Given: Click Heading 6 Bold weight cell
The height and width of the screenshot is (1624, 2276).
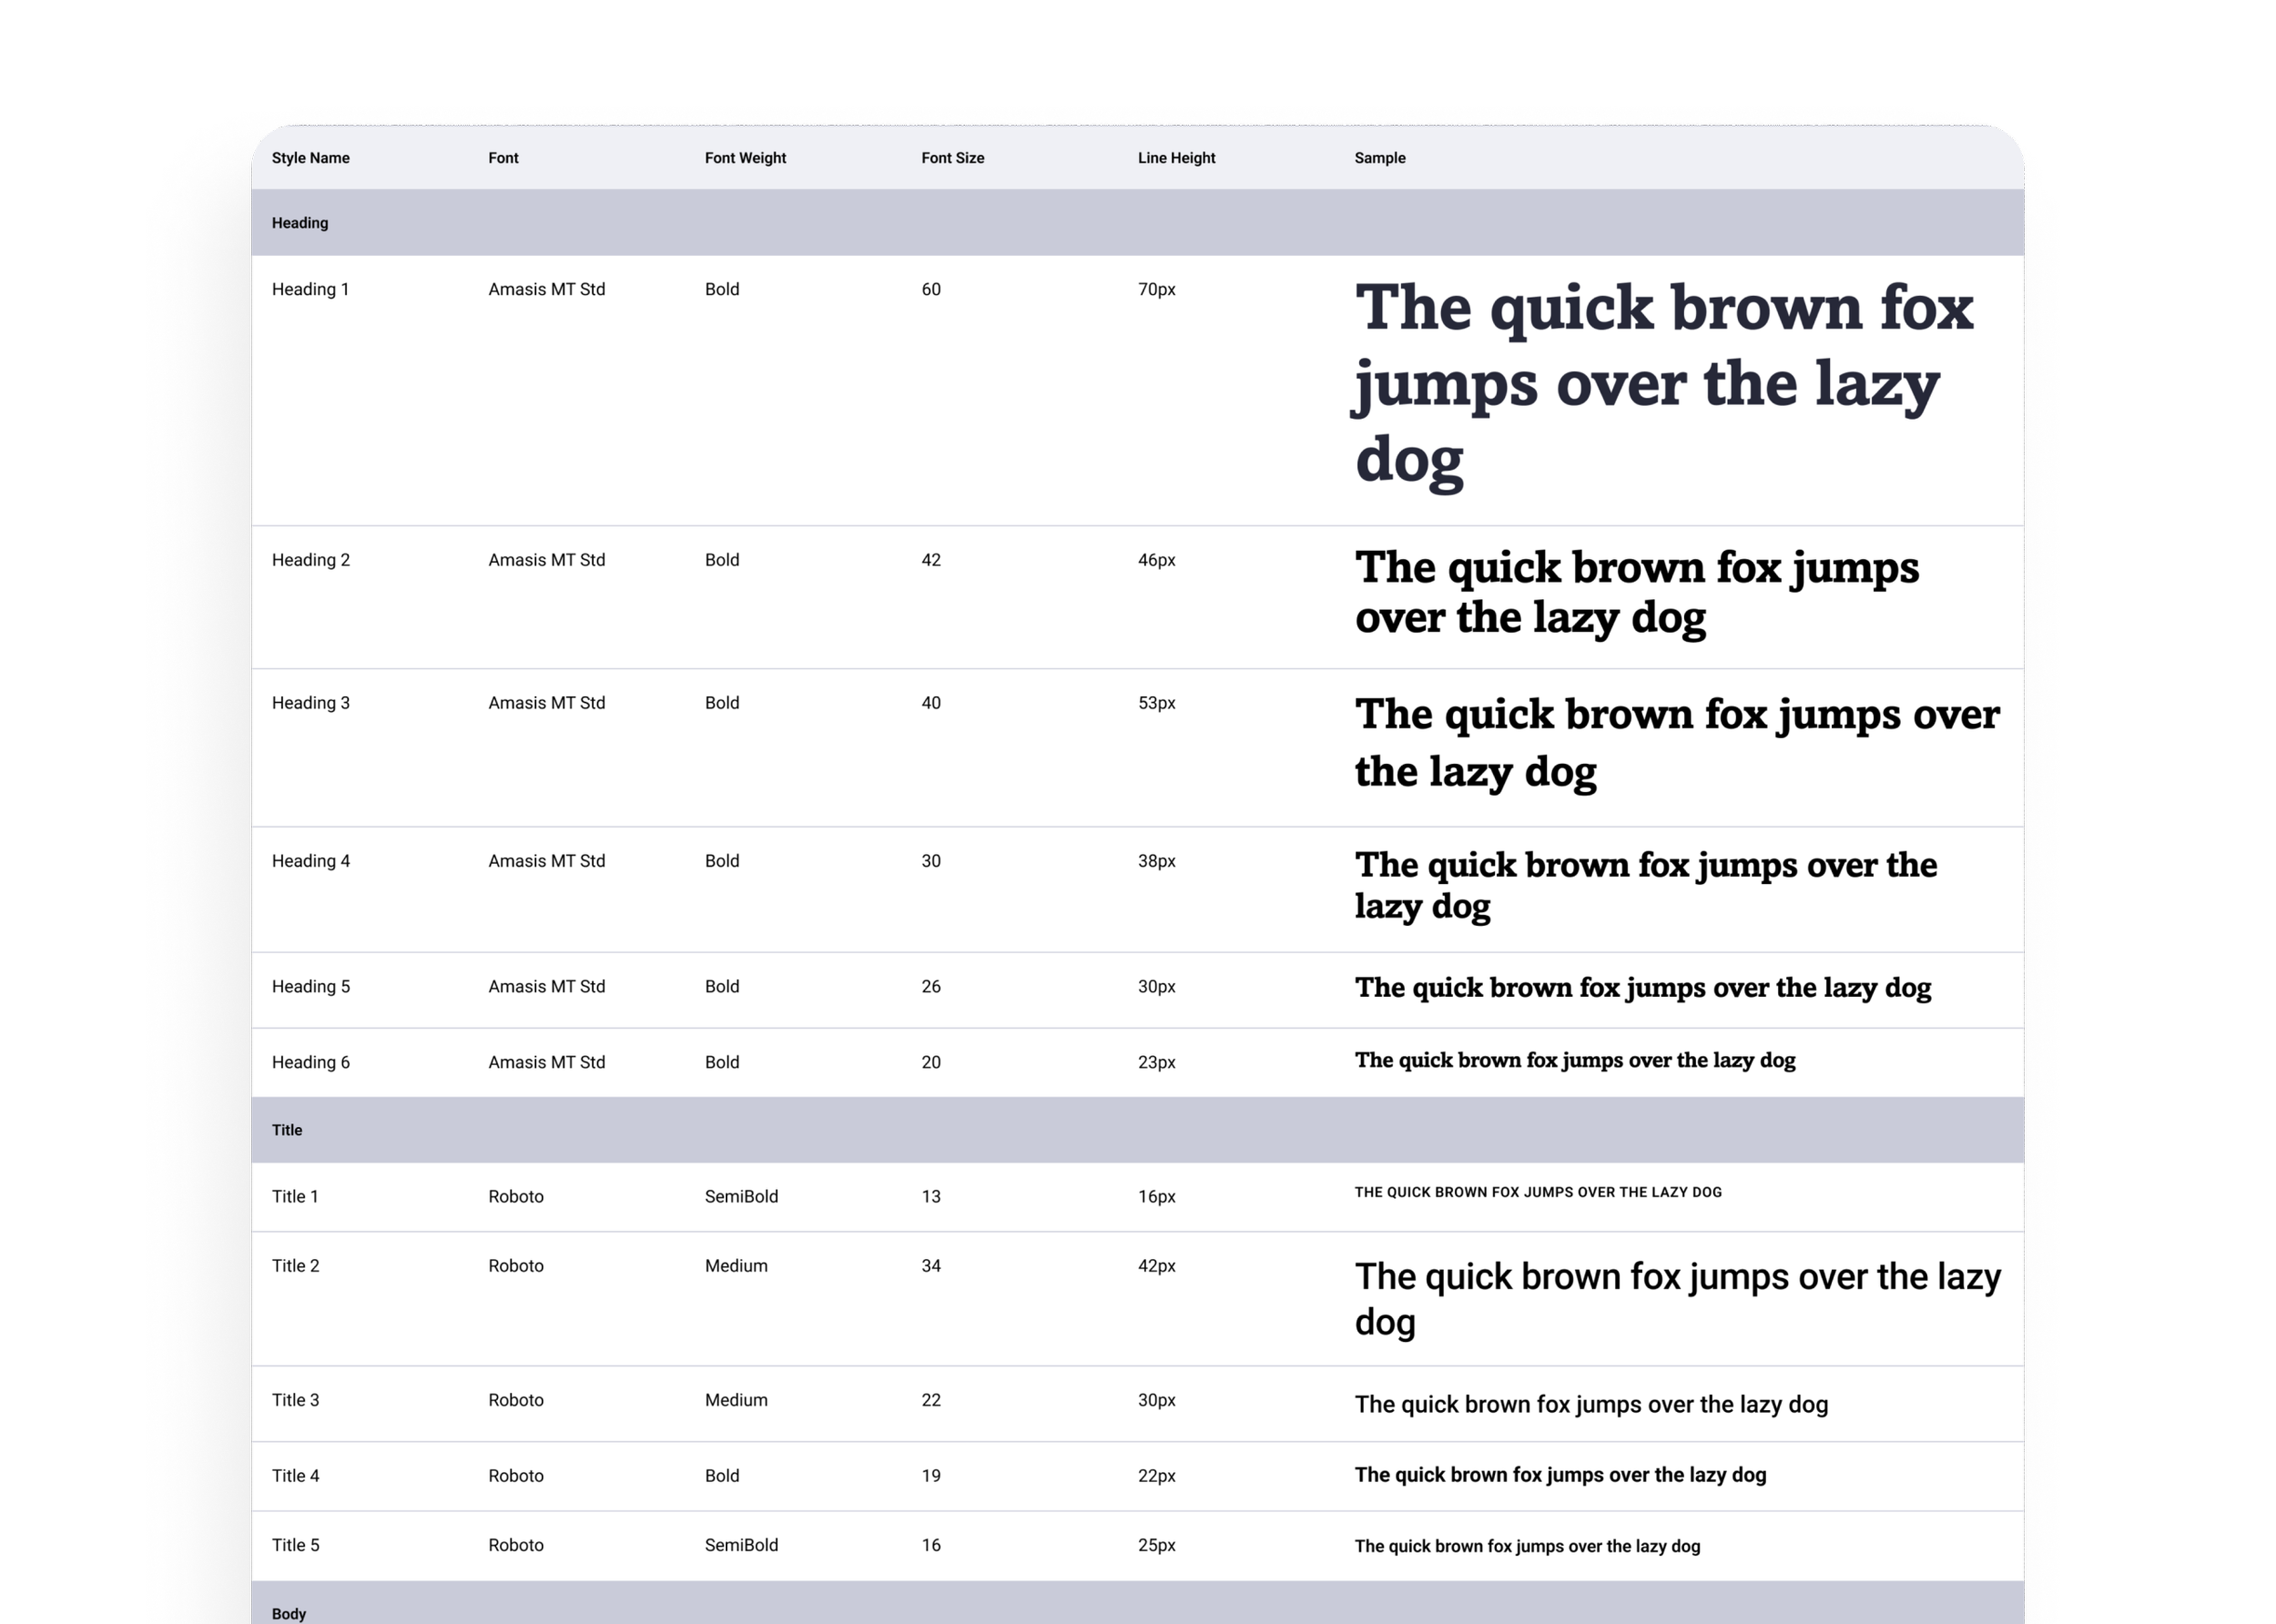Looking at the screenshot, I should (x=721, y=1062).
